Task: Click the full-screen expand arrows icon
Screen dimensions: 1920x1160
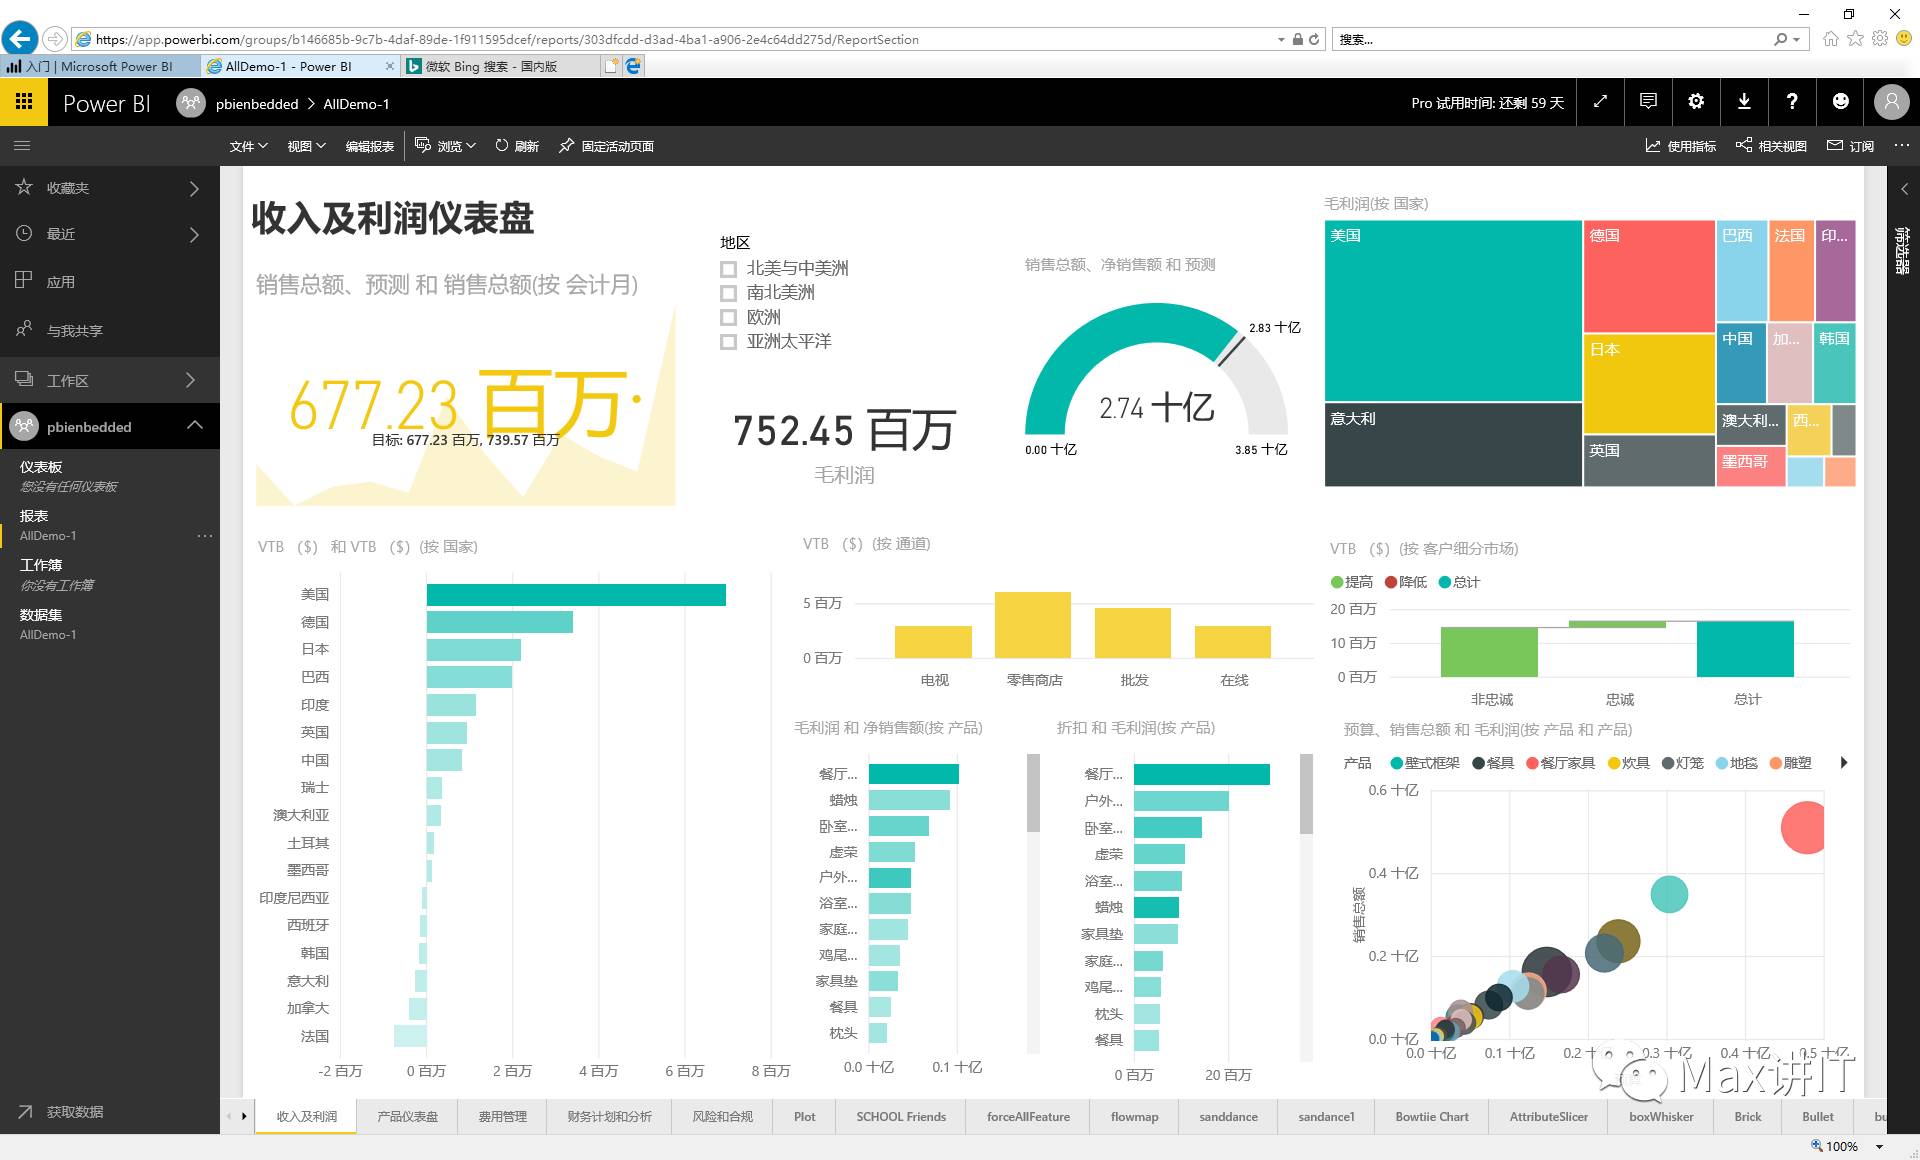Action: click(1600, 102)
